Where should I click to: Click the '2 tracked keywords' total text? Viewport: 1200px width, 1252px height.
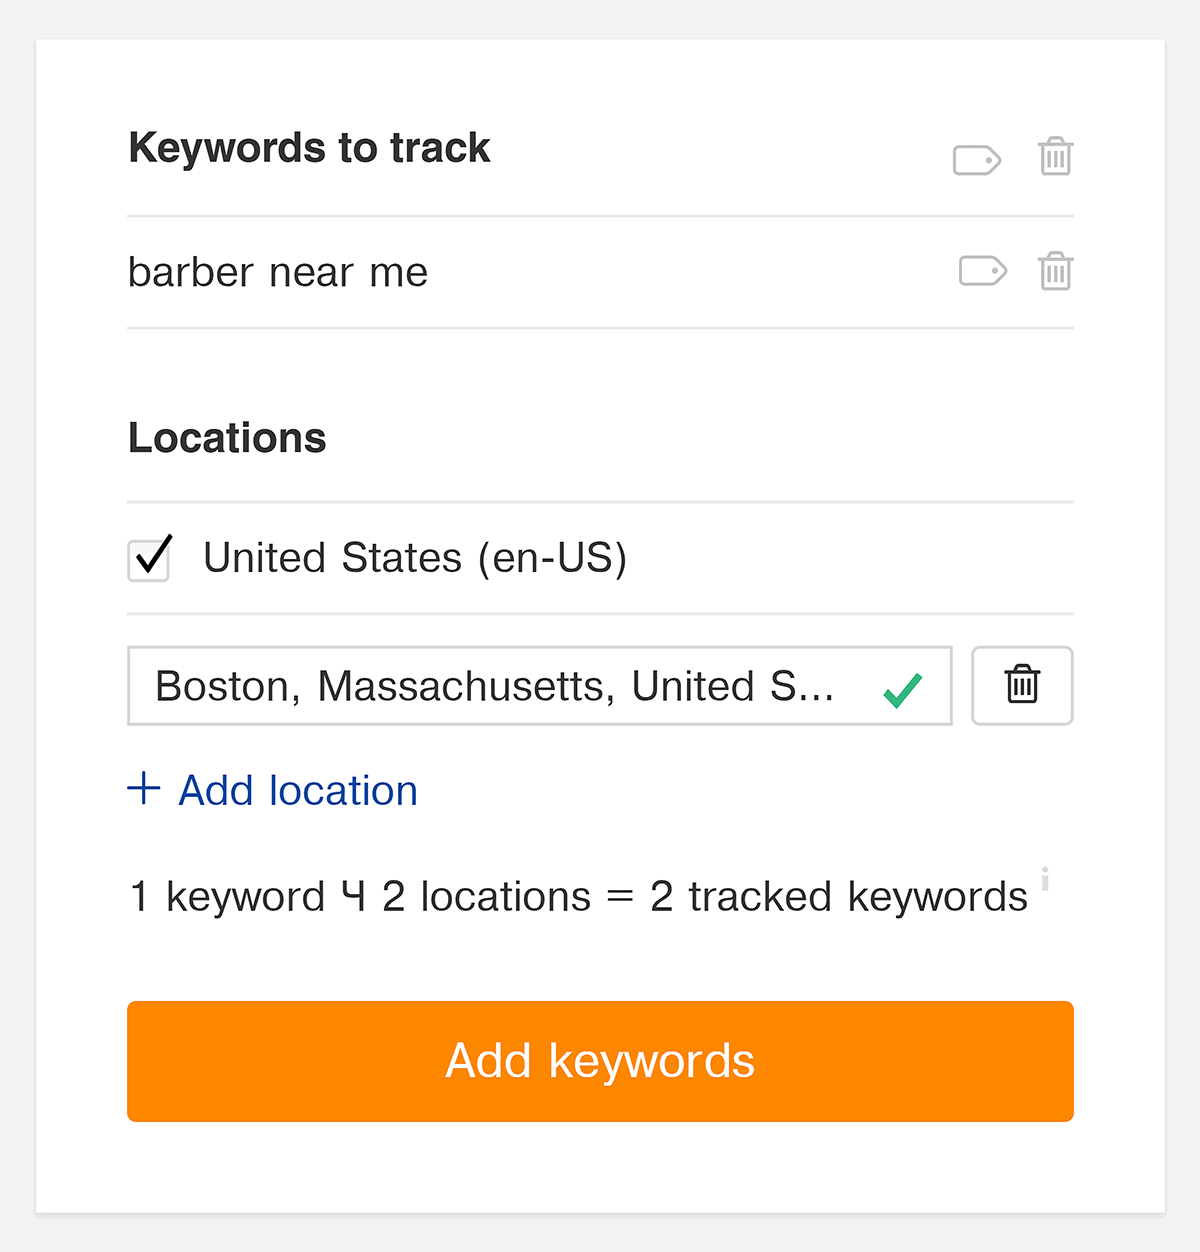(838, 897)
